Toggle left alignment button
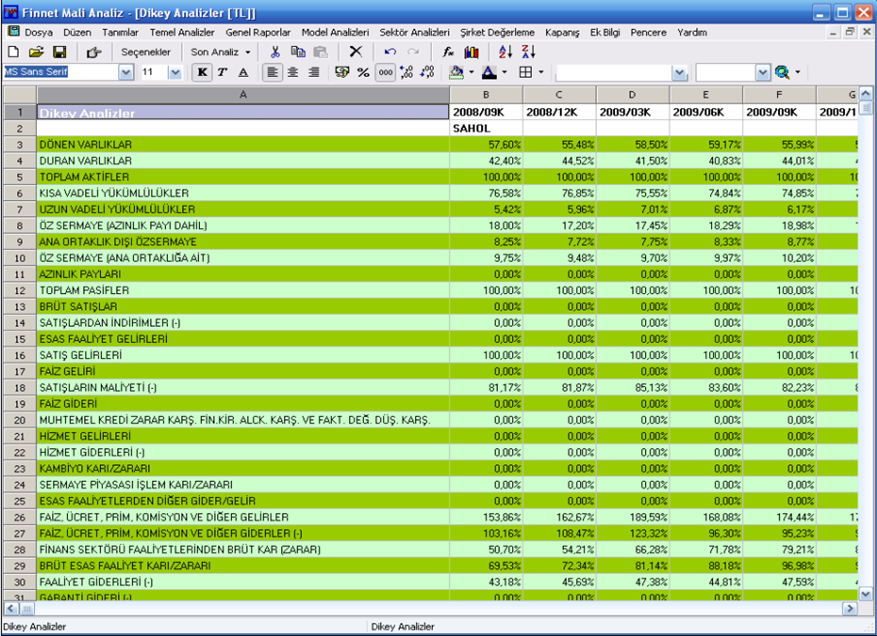The height and width of the screenshot is (636, 877). point(272,72)
